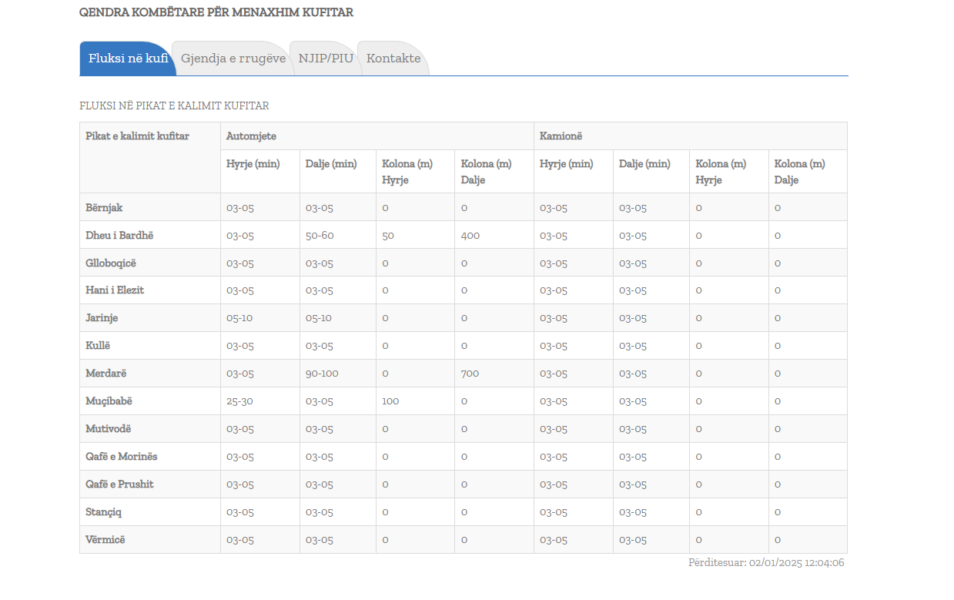Viewport: 954px width, 600px height.
Task: Click Muçibabë's 25-30 entry wait time
Action: (240, 401)
